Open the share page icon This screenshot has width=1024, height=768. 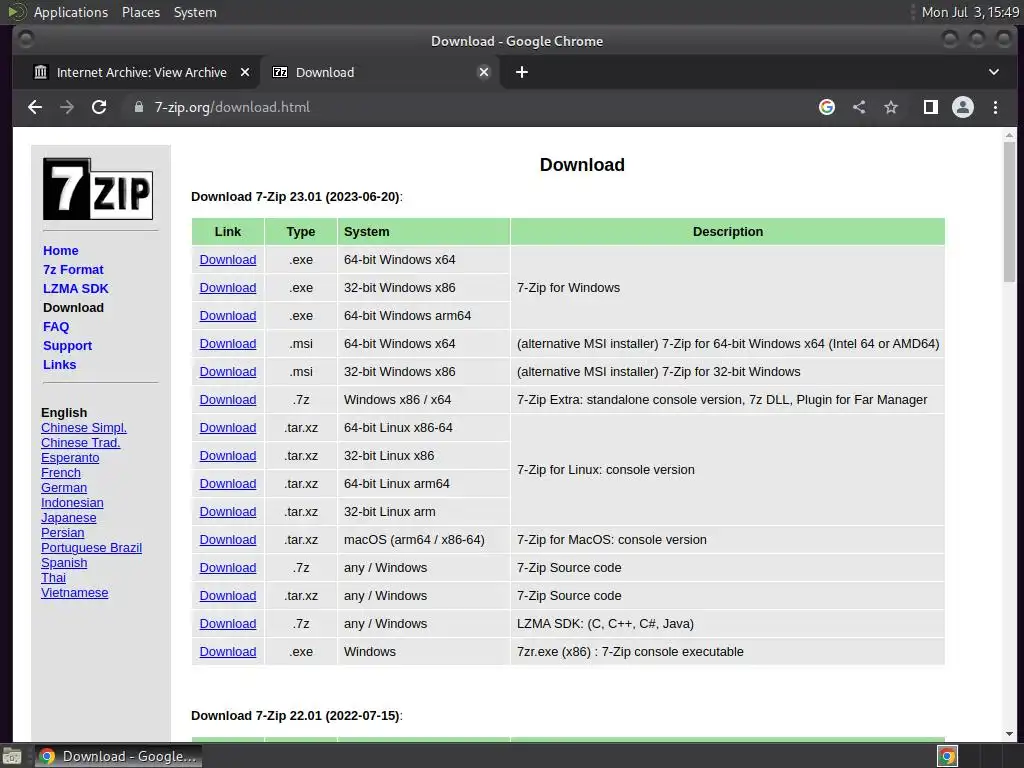click(859, 107)
